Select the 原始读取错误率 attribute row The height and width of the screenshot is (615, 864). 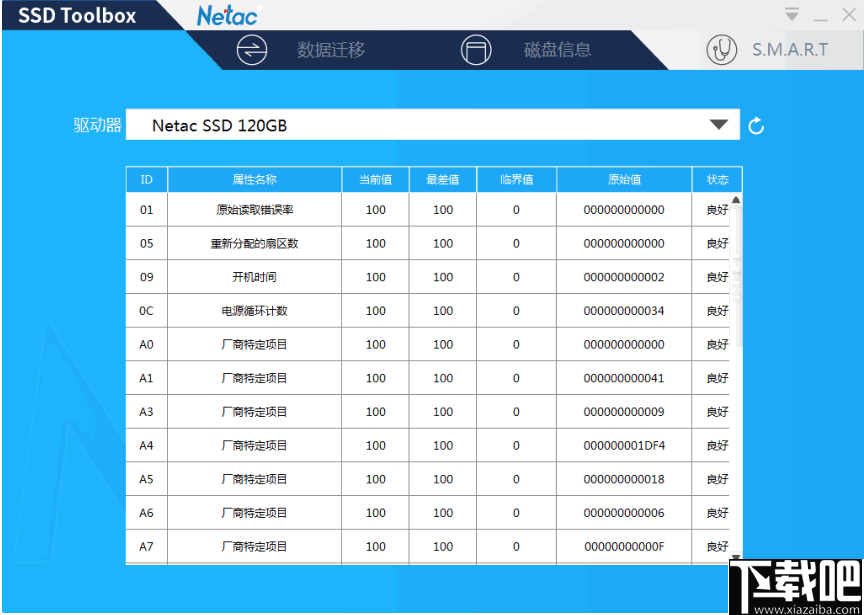254,210
